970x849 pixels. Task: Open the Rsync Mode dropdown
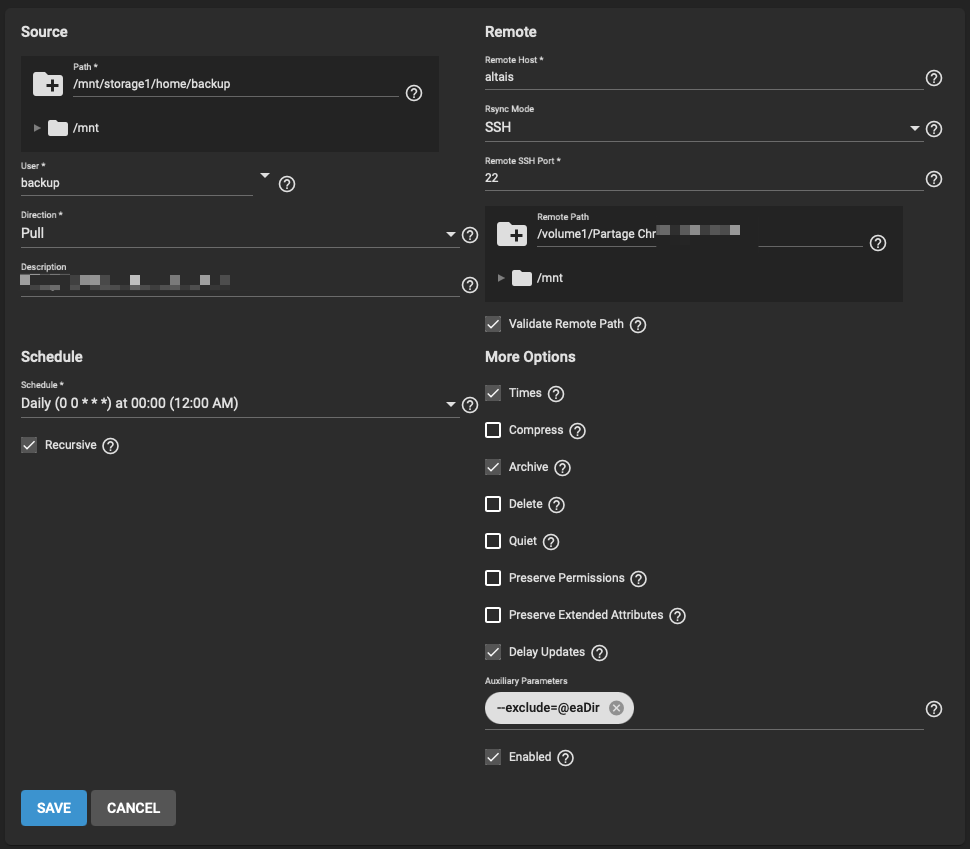point(704,127)
